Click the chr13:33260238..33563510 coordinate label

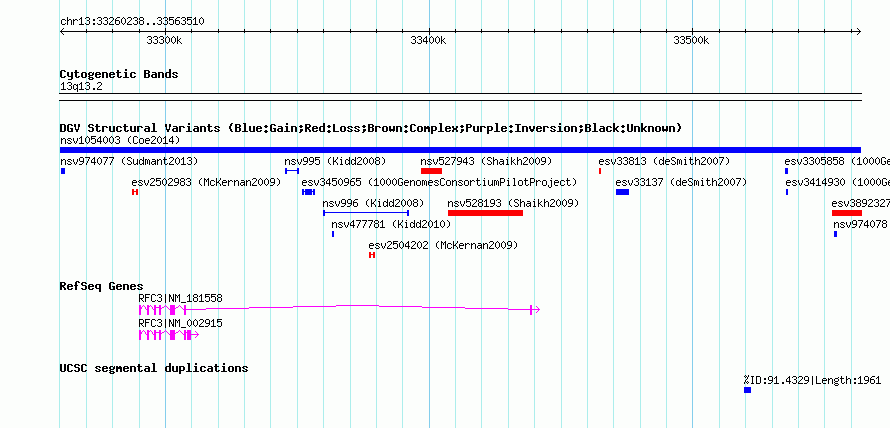tap(132, 22)
